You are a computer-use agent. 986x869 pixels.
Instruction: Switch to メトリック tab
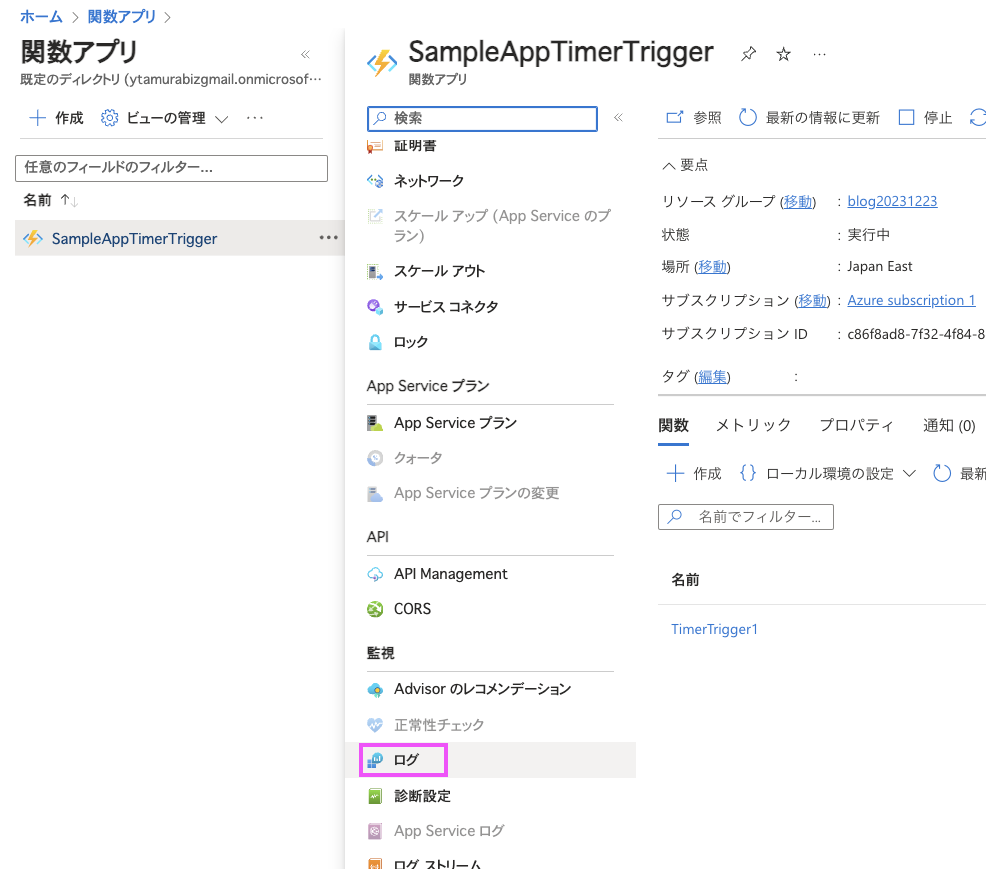click(753, 426)
